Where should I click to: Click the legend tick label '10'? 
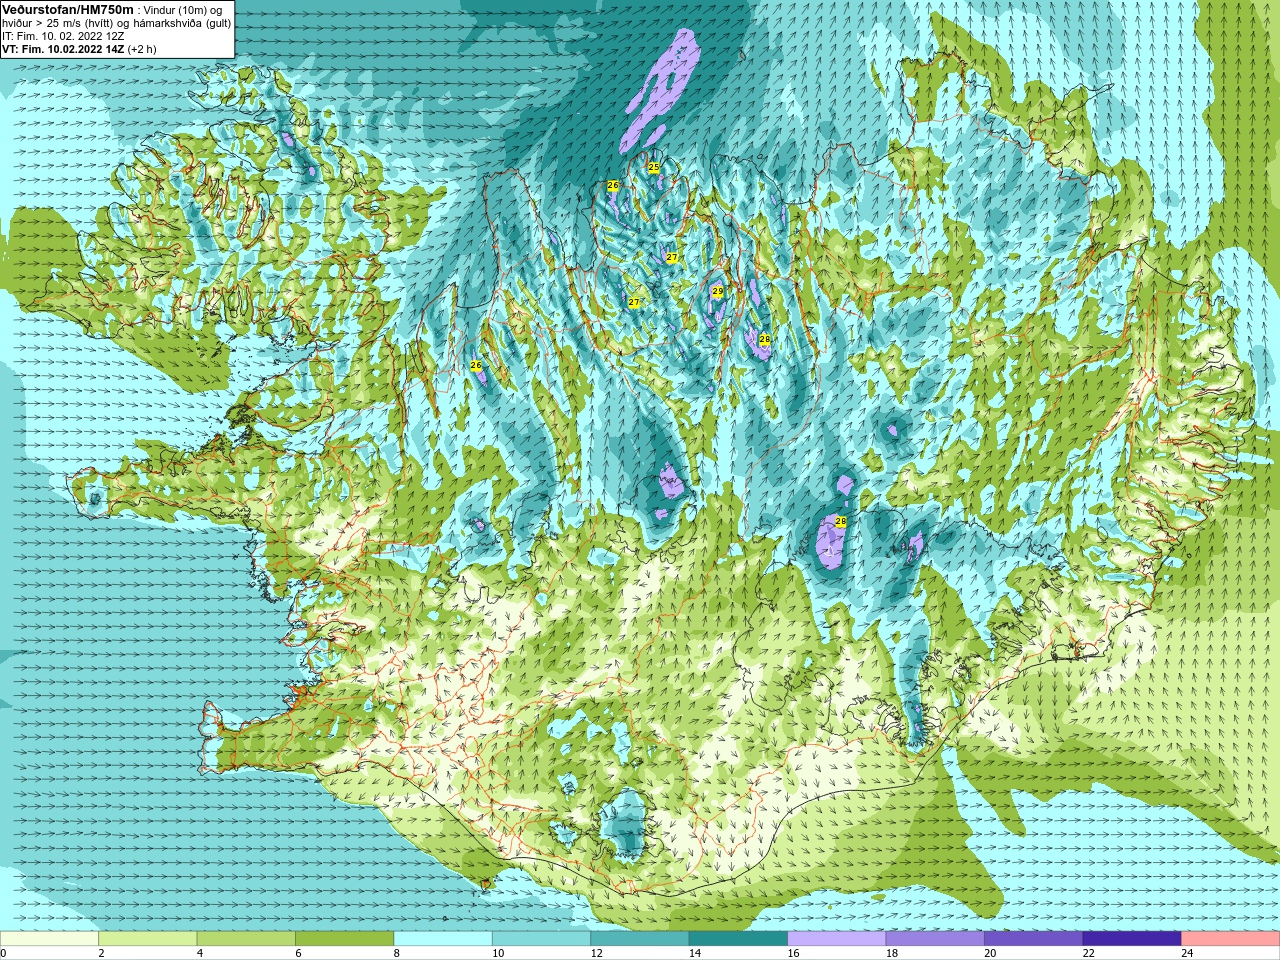(498, 953)
